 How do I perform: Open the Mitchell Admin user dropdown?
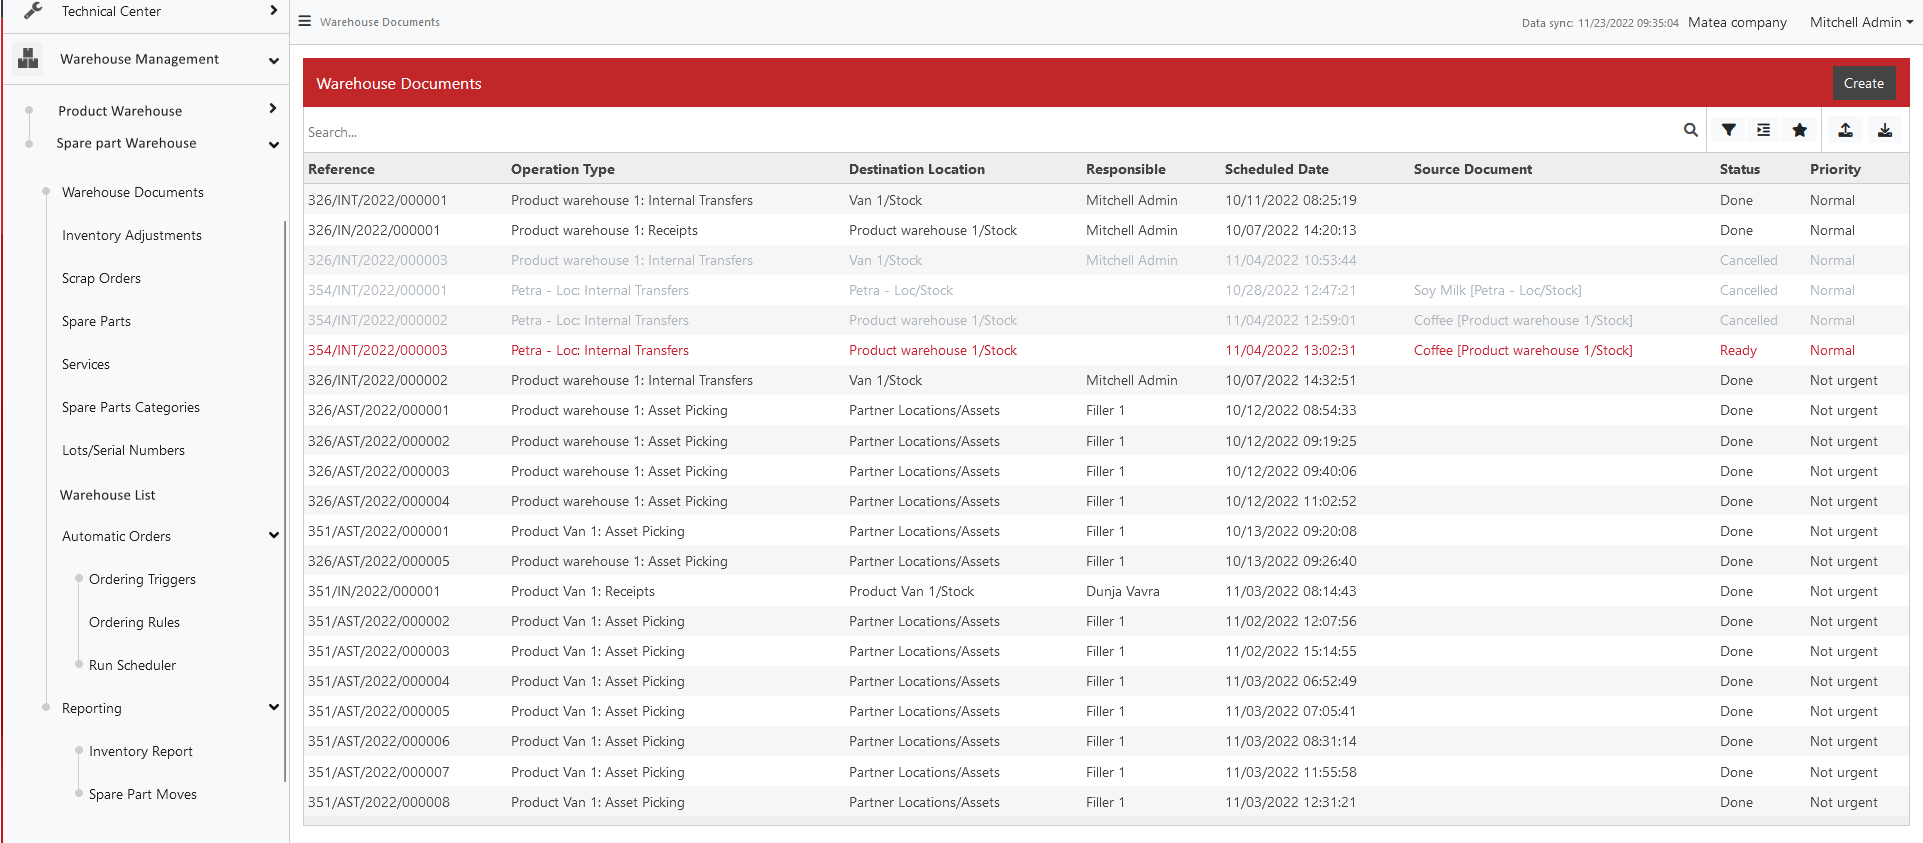pyautogui.click(x=1860, y=22)
